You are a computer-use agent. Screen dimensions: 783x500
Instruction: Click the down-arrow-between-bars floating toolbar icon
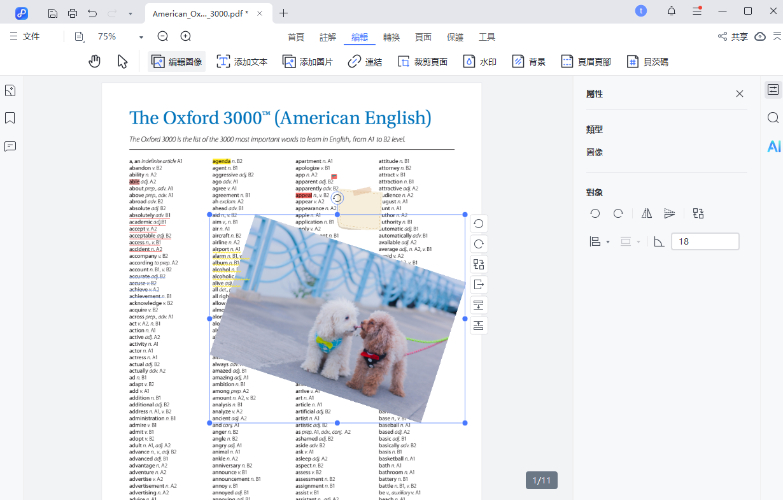479,305
